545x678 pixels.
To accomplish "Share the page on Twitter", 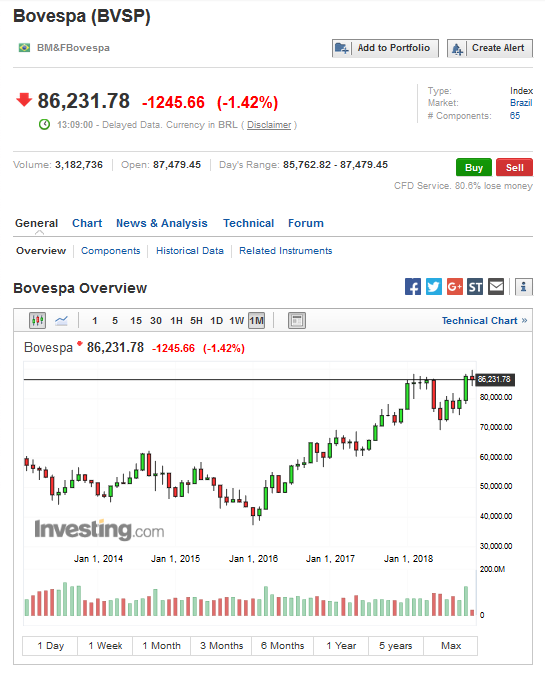I will coord(434,287).
